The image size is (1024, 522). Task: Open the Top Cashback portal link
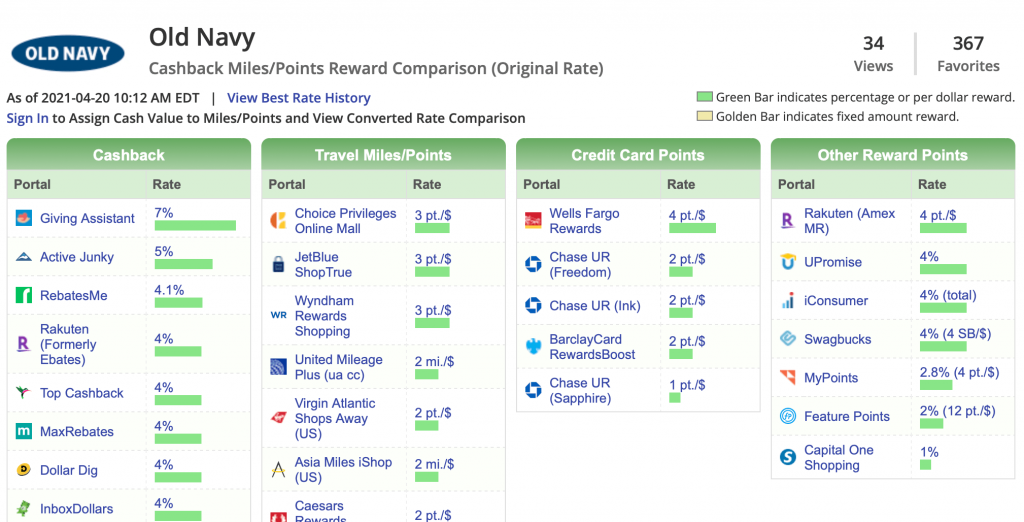pos(82,393)
